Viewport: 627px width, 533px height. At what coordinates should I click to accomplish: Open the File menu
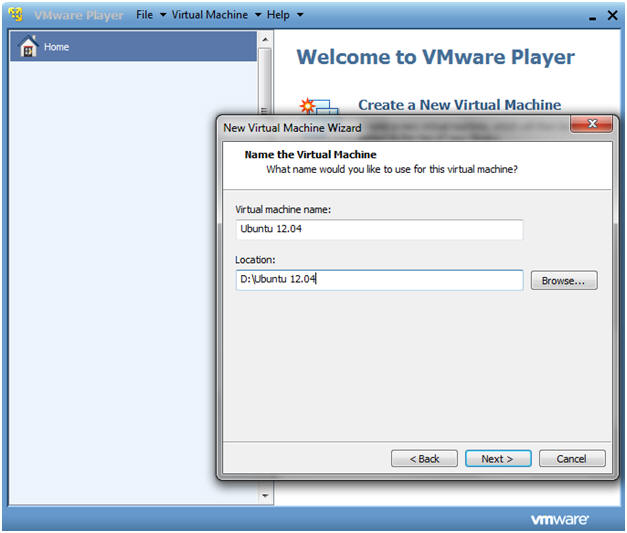click(144, 15)
